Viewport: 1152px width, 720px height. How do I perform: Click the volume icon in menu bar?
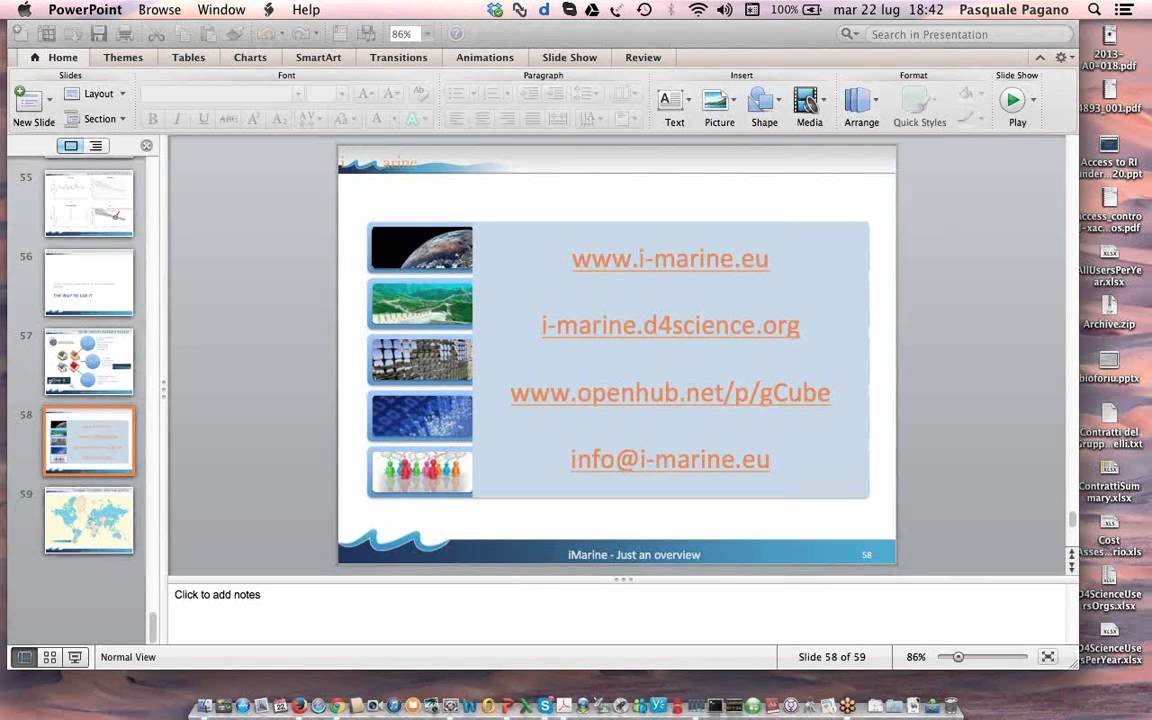pos(724,10)
